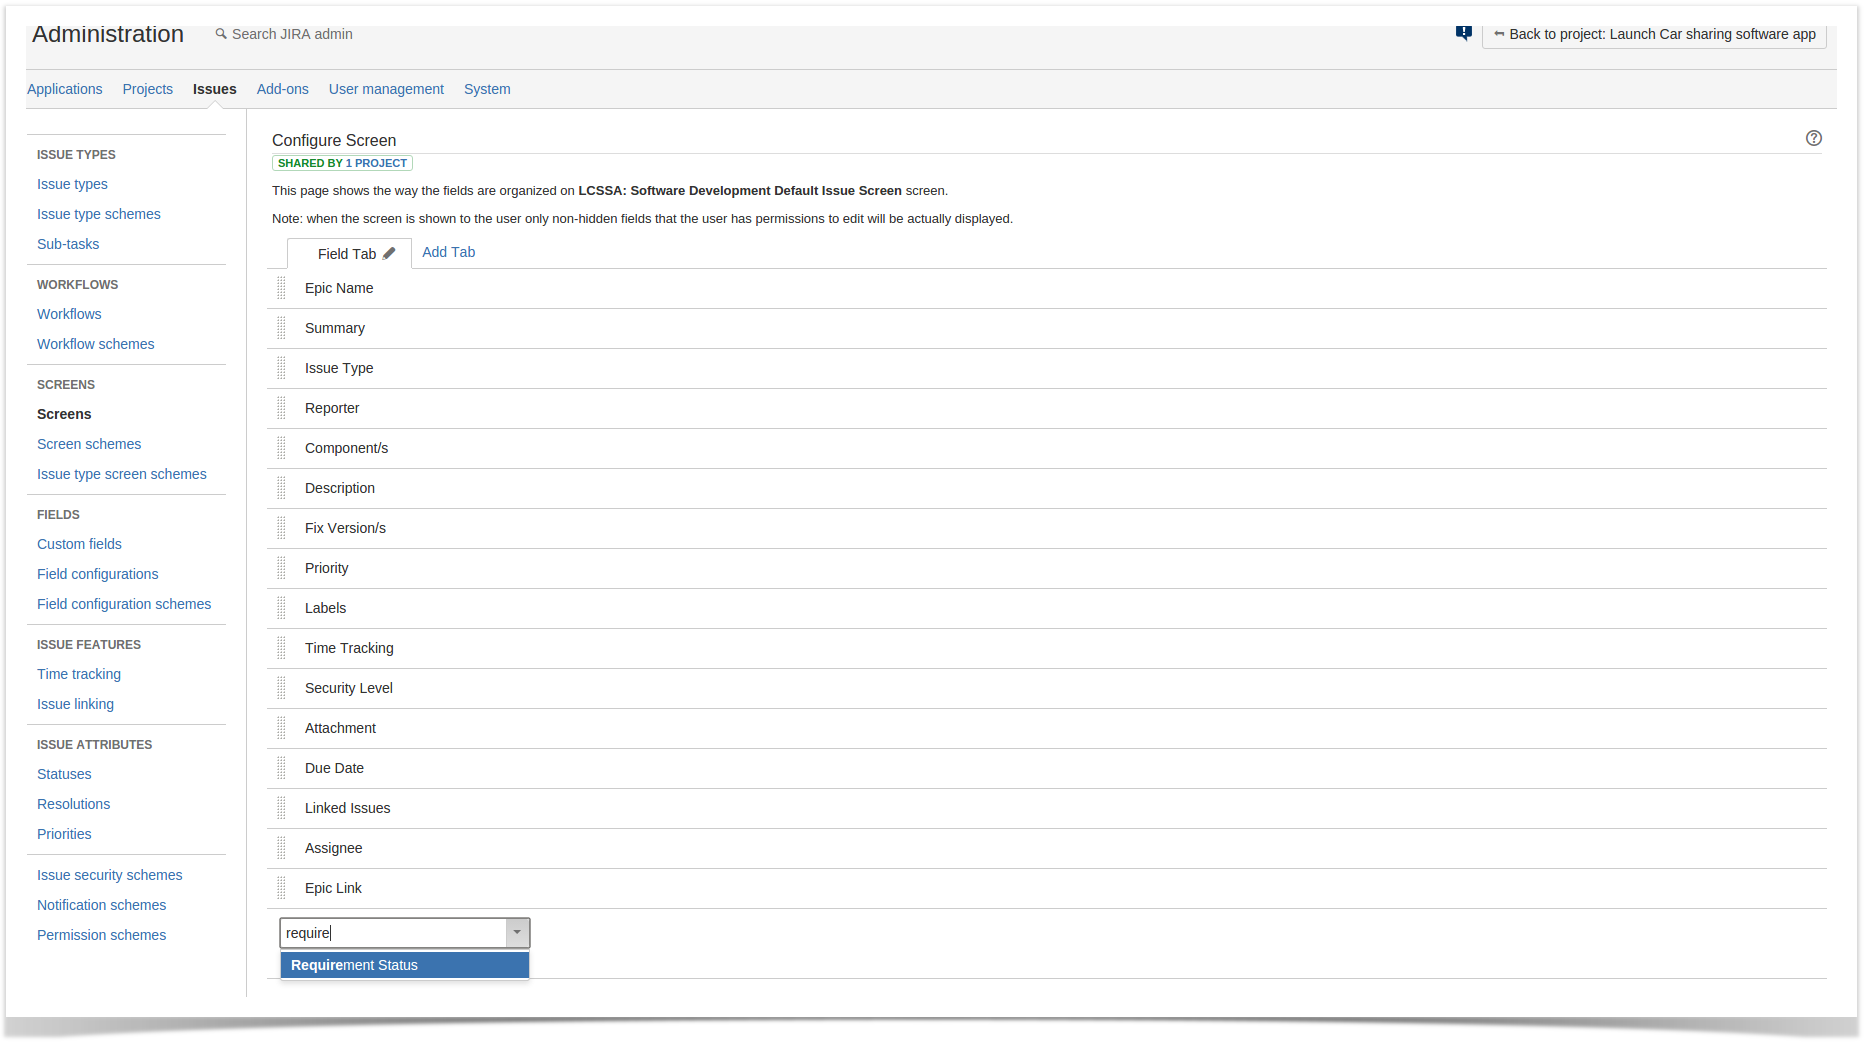Click Back to project button
Viewport: 1871px width, 1046px height.
1654,34
